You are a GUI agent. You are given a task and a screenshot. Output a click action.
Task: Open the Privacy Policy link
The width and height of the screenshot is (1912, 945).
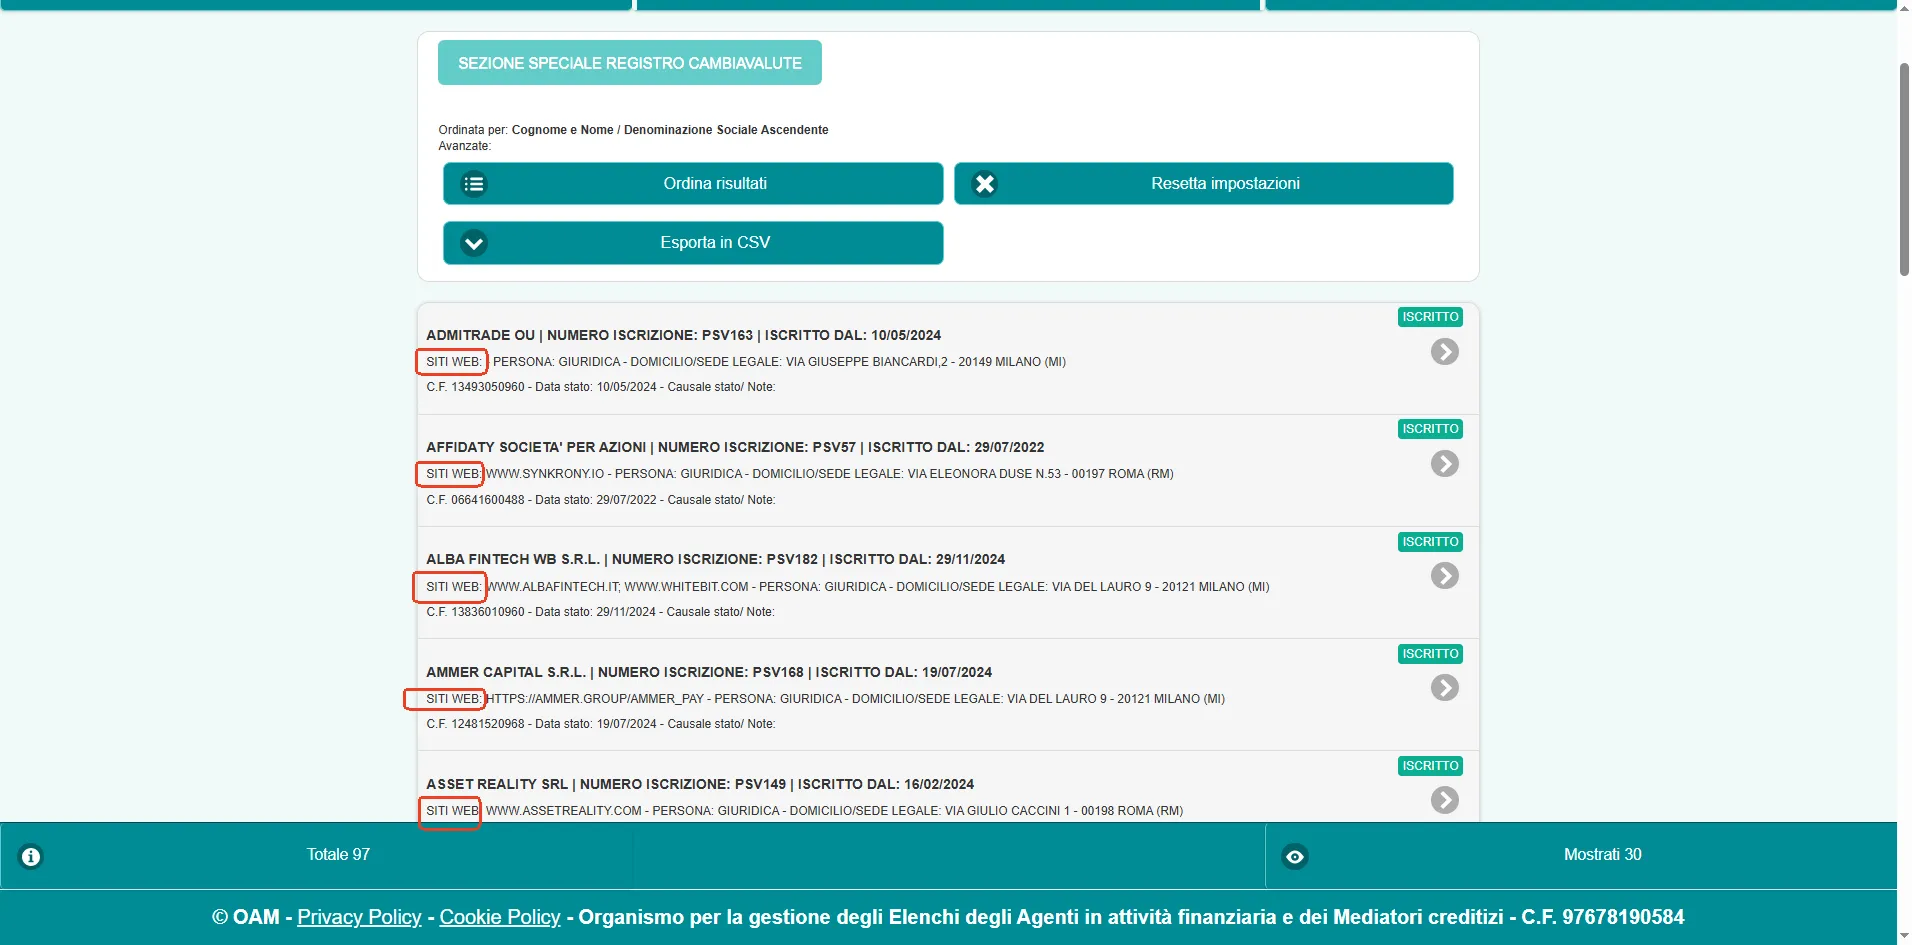(x=359, y=917)
